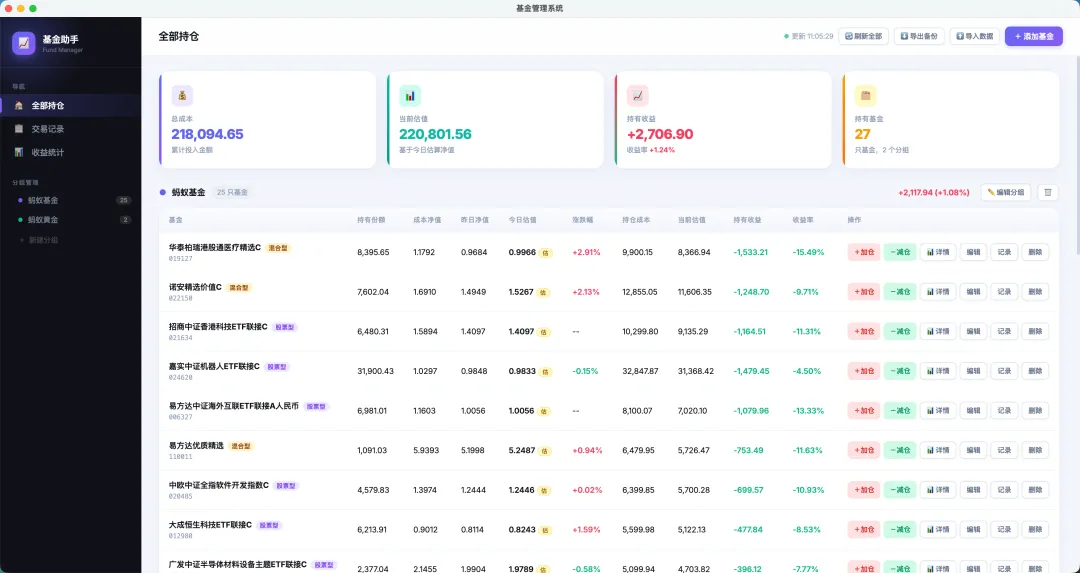Open 详情 for 招商中证香港科技ETF联接C

[x=937, y=331]
